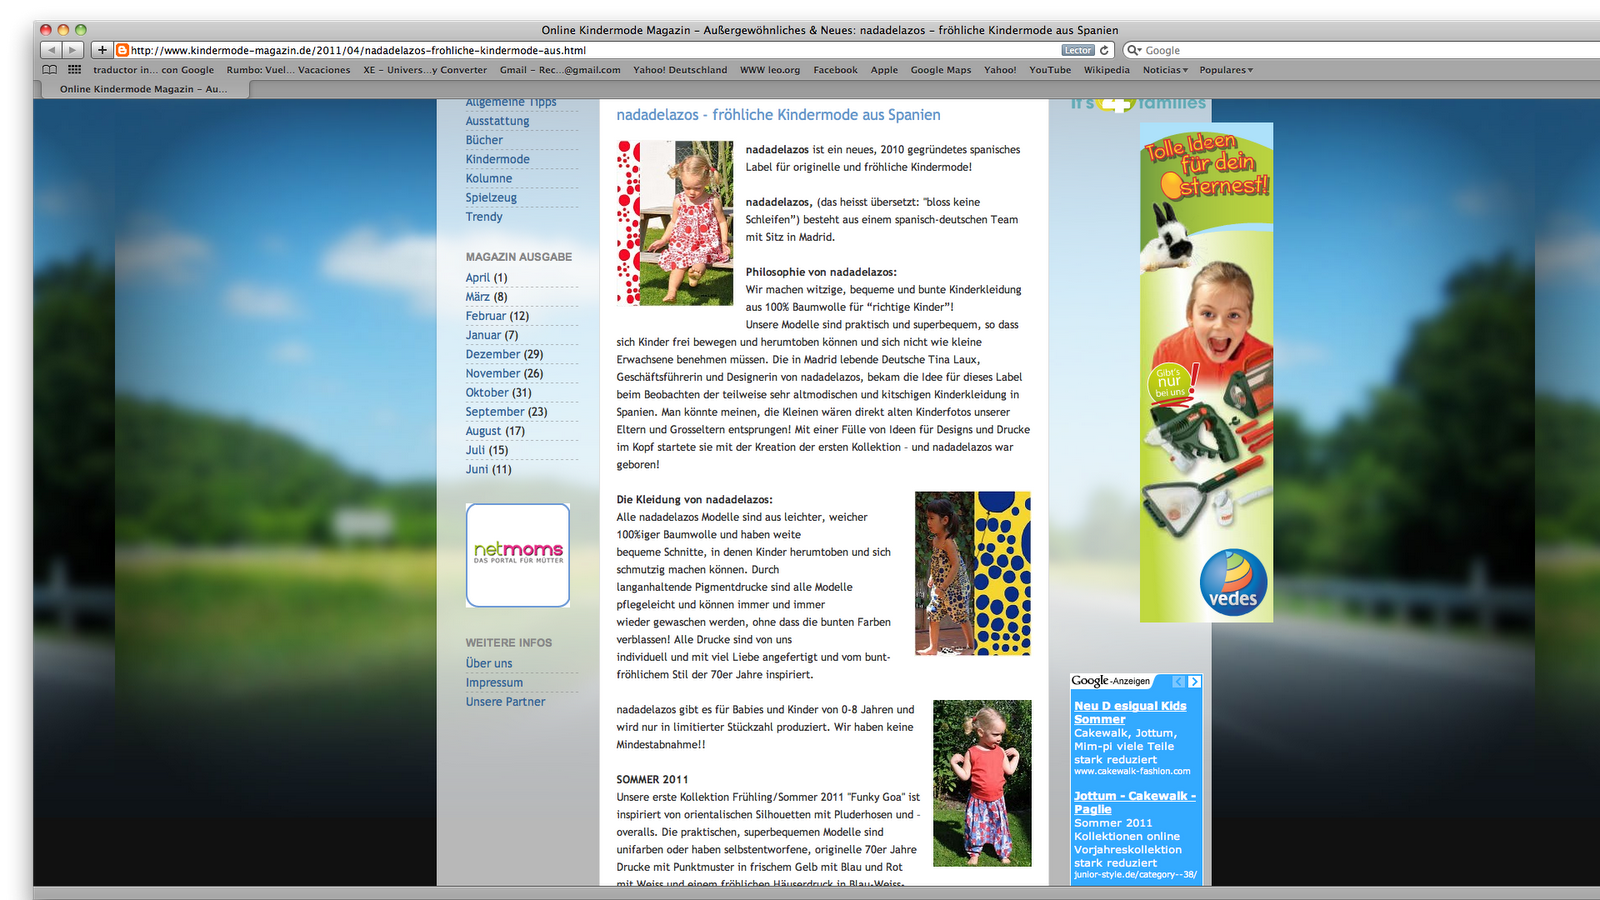Viewport: 1600px width, 900px height.
Task: Click the article title 'nadadelazos - fröhliche Kindermode aus Spanien'
Action: [x=778, y=115]
